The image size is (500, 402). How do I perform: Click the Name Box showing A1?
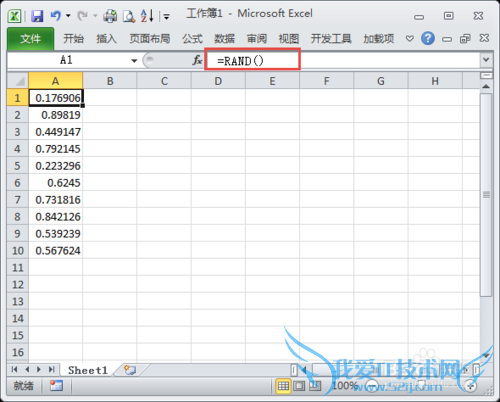tap(66, 60)
